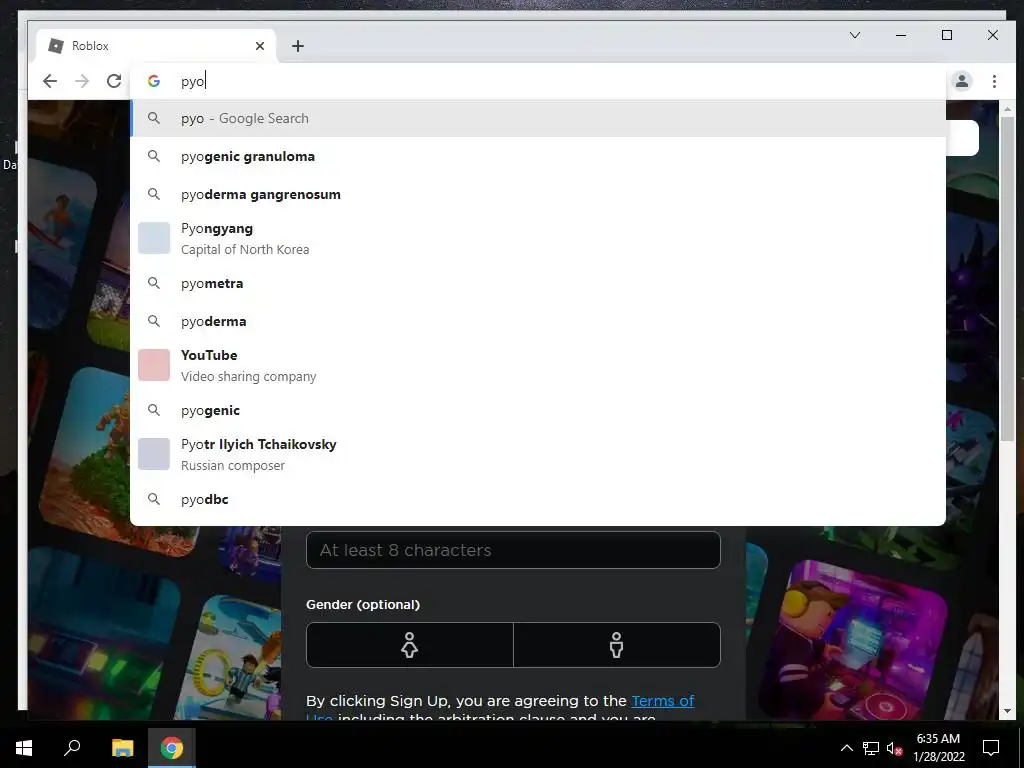Open a new tab with plus button
1024x768 pixels.
coord(298,46)
